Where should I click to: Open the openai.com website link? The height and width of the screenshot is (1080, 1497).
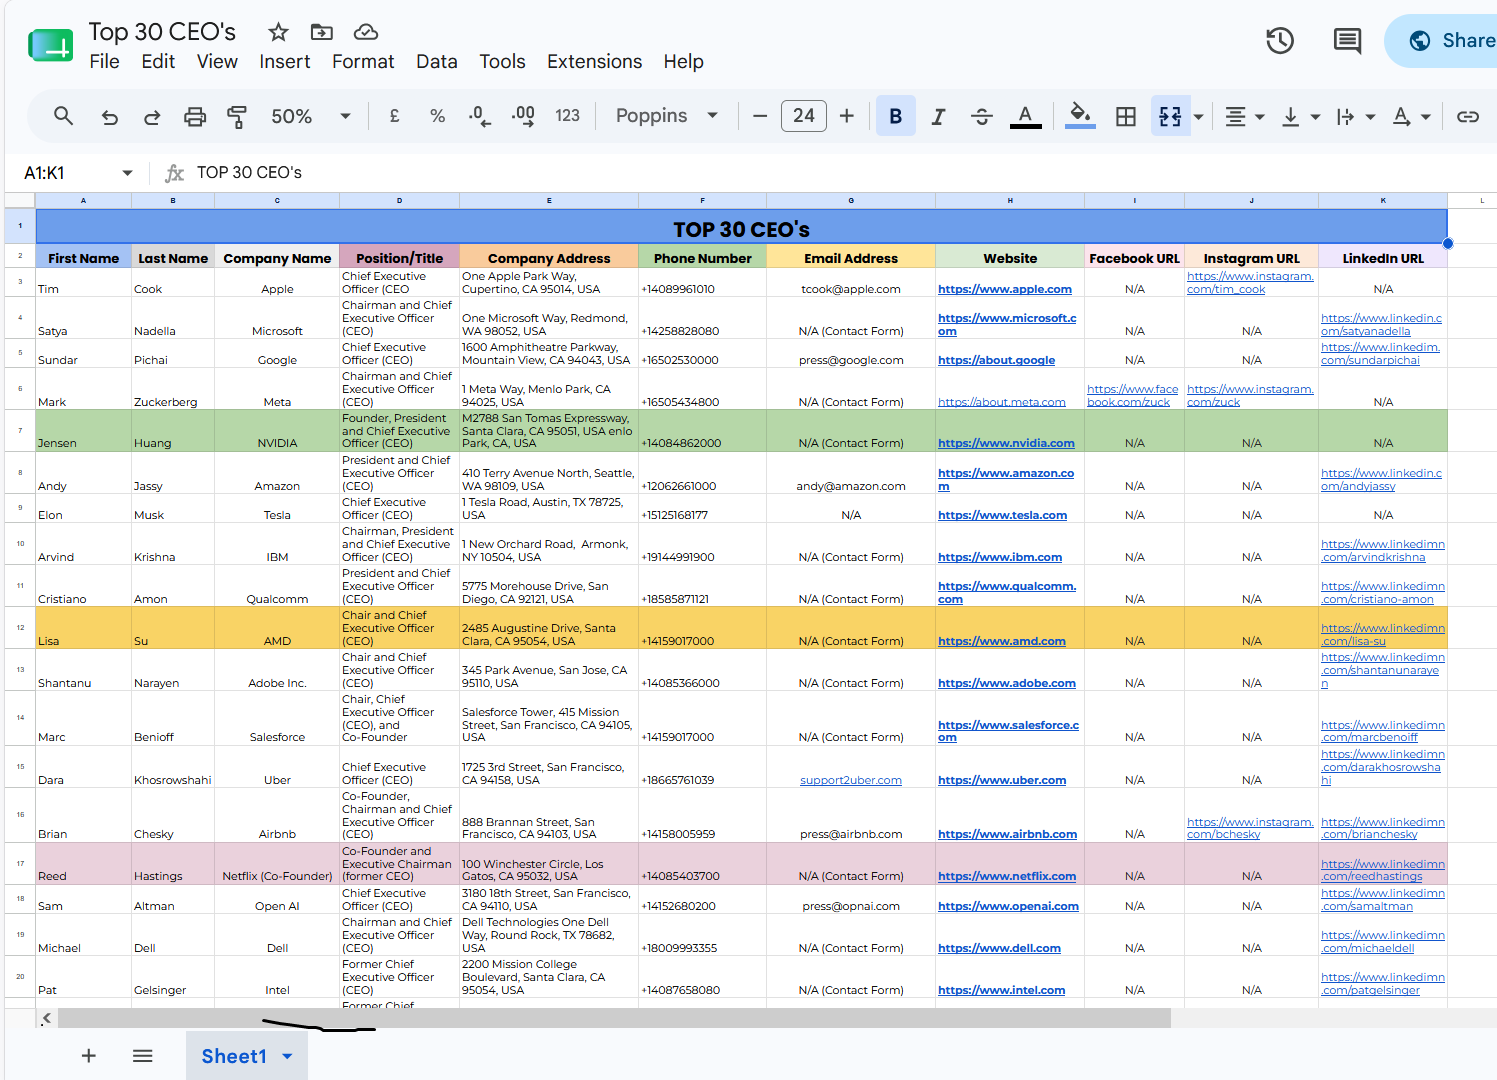(1008, 906)
